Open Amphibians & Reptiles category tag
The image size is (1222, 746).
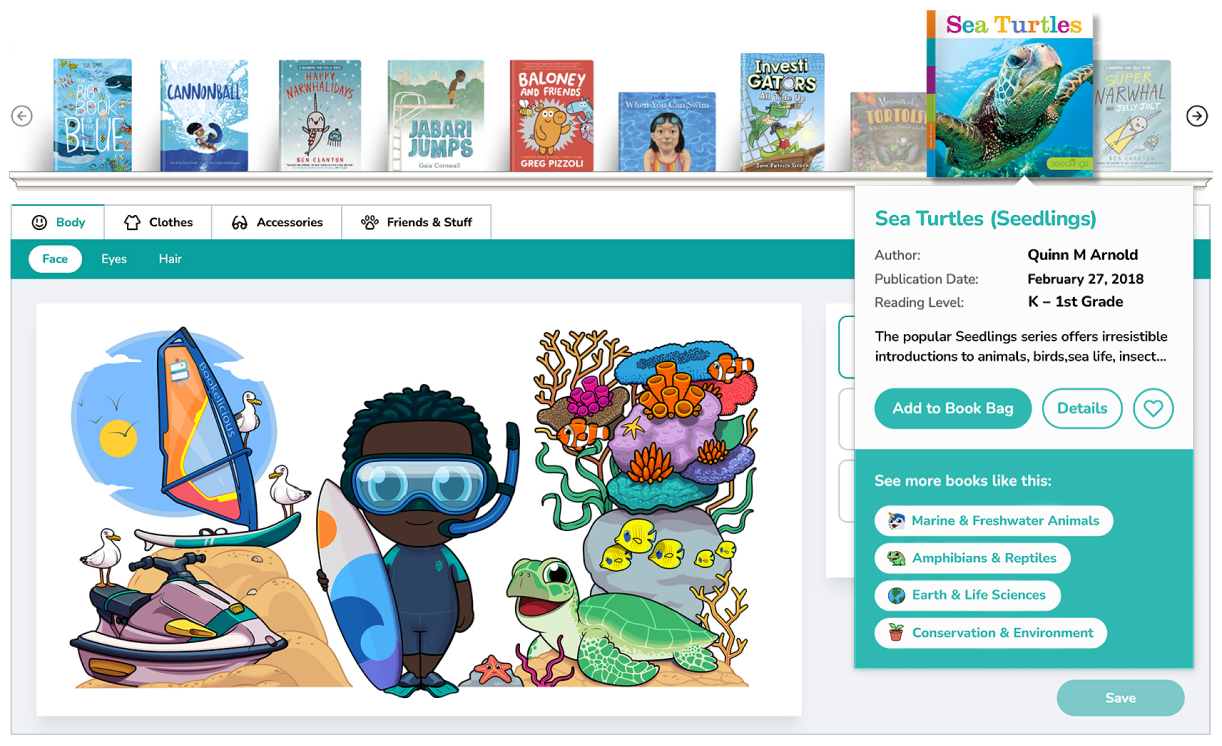pyautogui.click(x=973, y=558)
